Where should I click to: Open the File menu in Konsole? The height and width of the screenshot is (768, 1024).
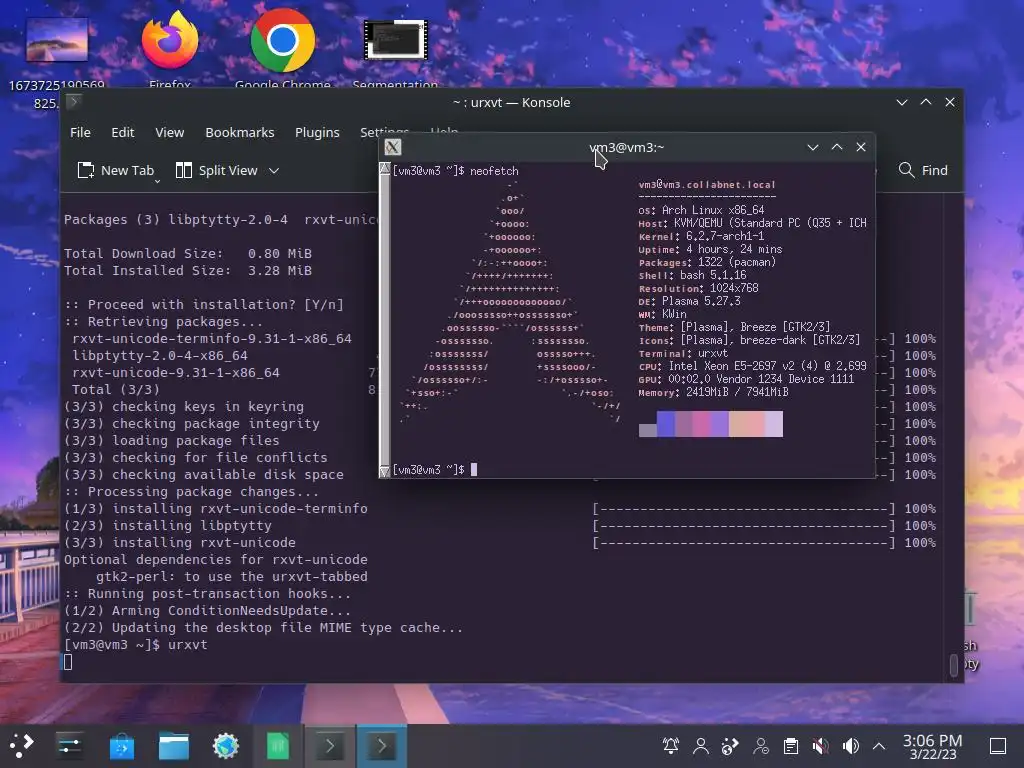click(x=80, y=133)
